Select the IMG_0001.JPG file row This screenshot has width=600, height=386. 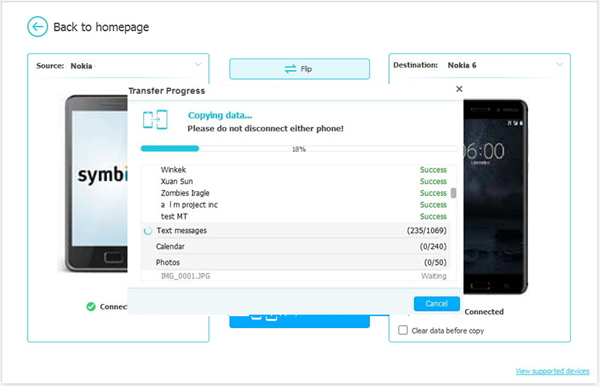[x=295, y=276]
